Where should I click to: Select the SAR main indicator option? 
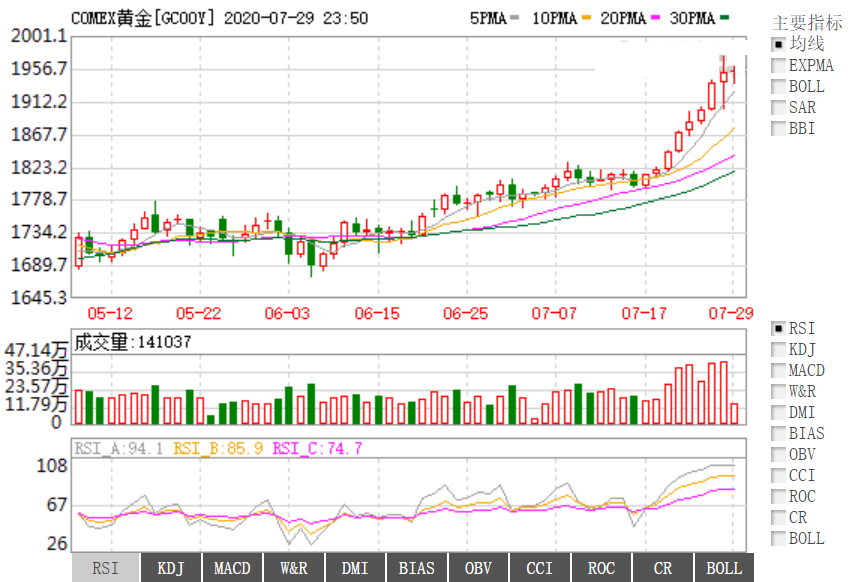pos(778,107)
